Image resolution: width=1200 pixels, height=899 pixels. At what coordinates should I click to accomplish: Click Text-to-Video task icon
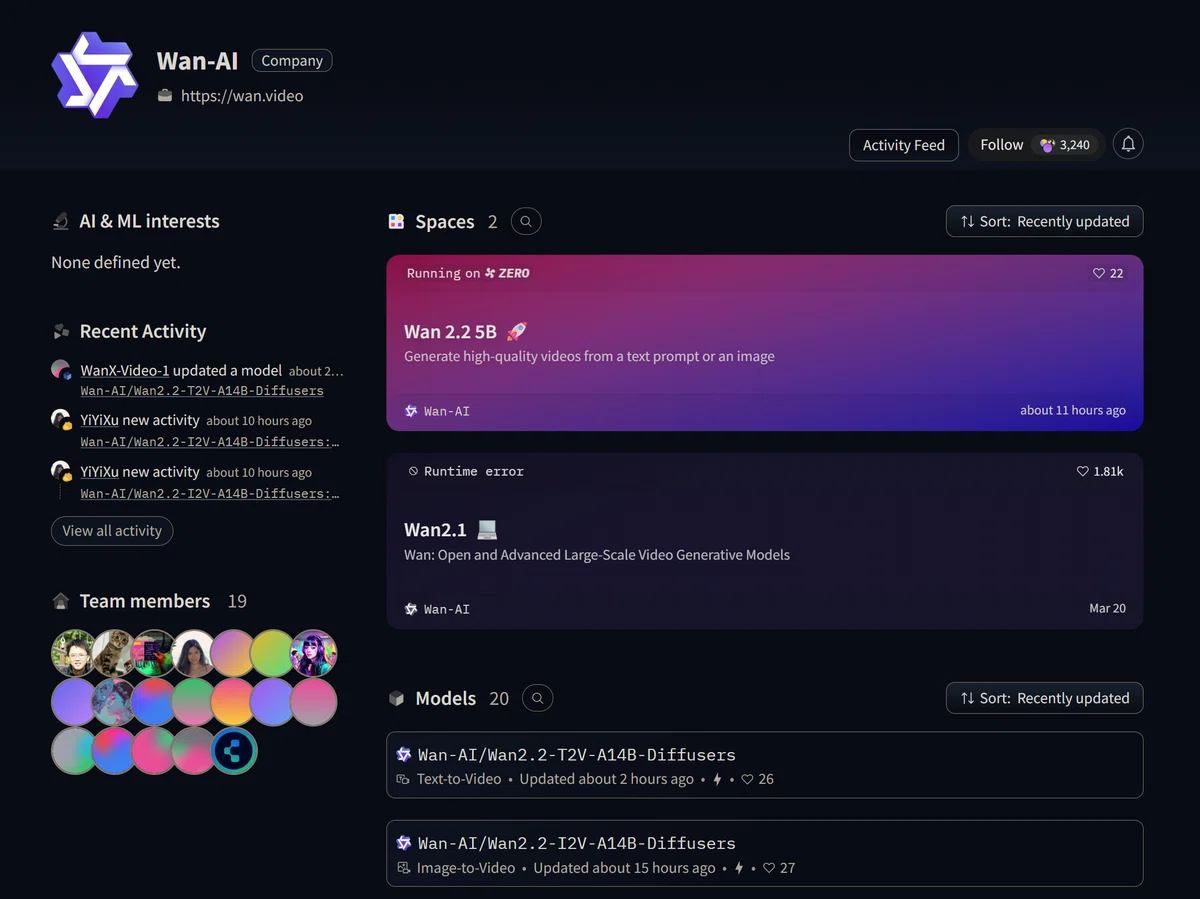click(403, 779)
